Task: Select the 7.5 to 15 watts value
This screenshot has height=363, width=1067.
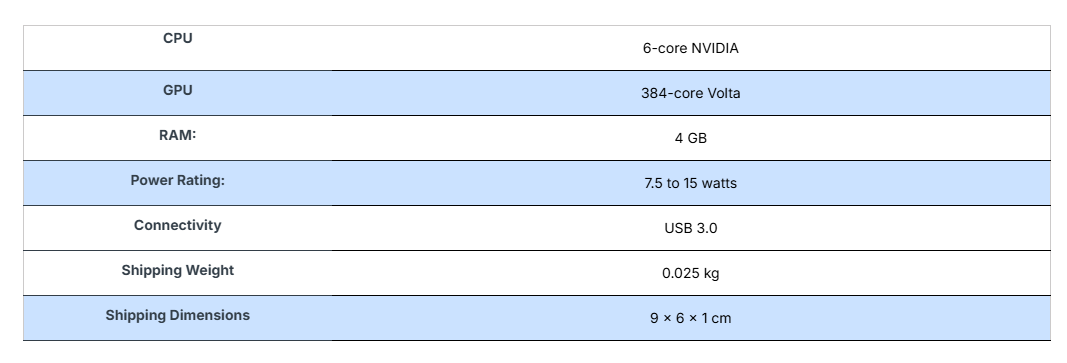Action: 691,183
